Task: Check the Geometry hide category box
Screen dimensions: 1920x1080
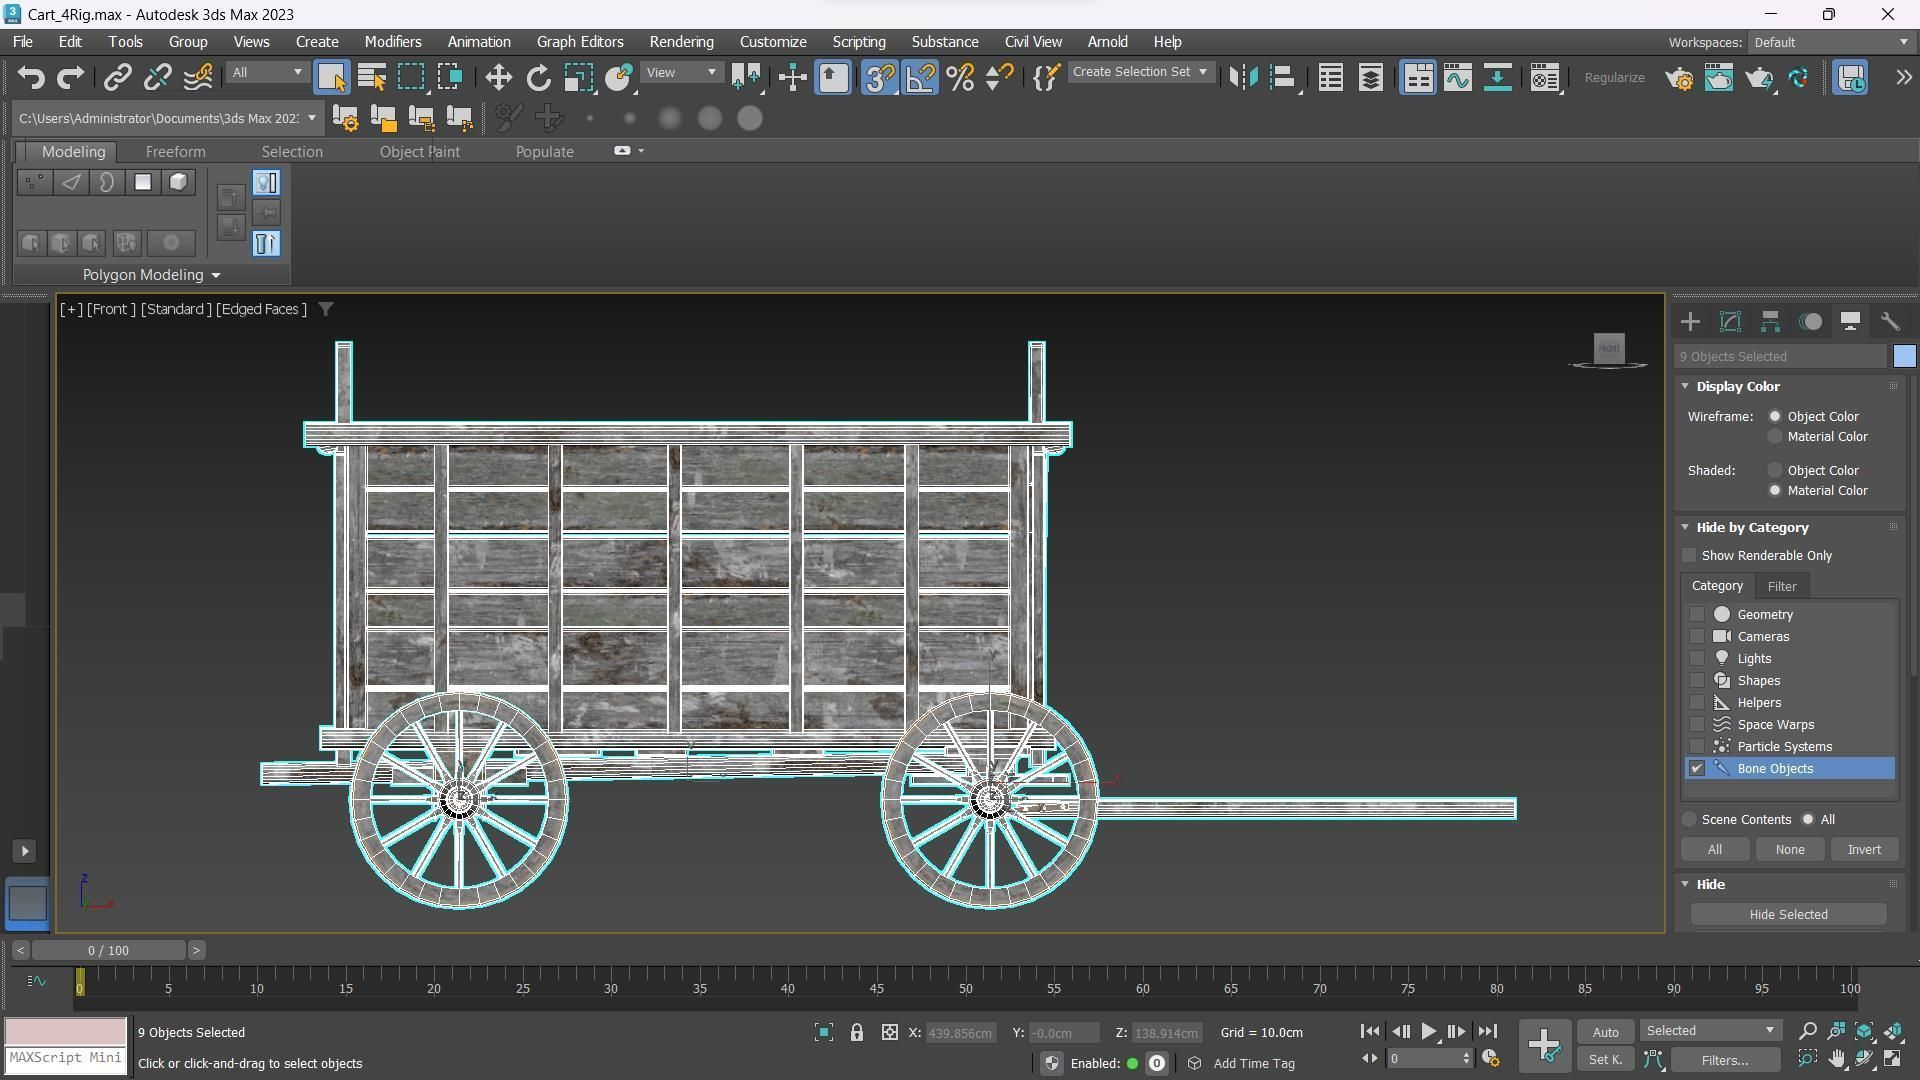Action: (1697, 615)
